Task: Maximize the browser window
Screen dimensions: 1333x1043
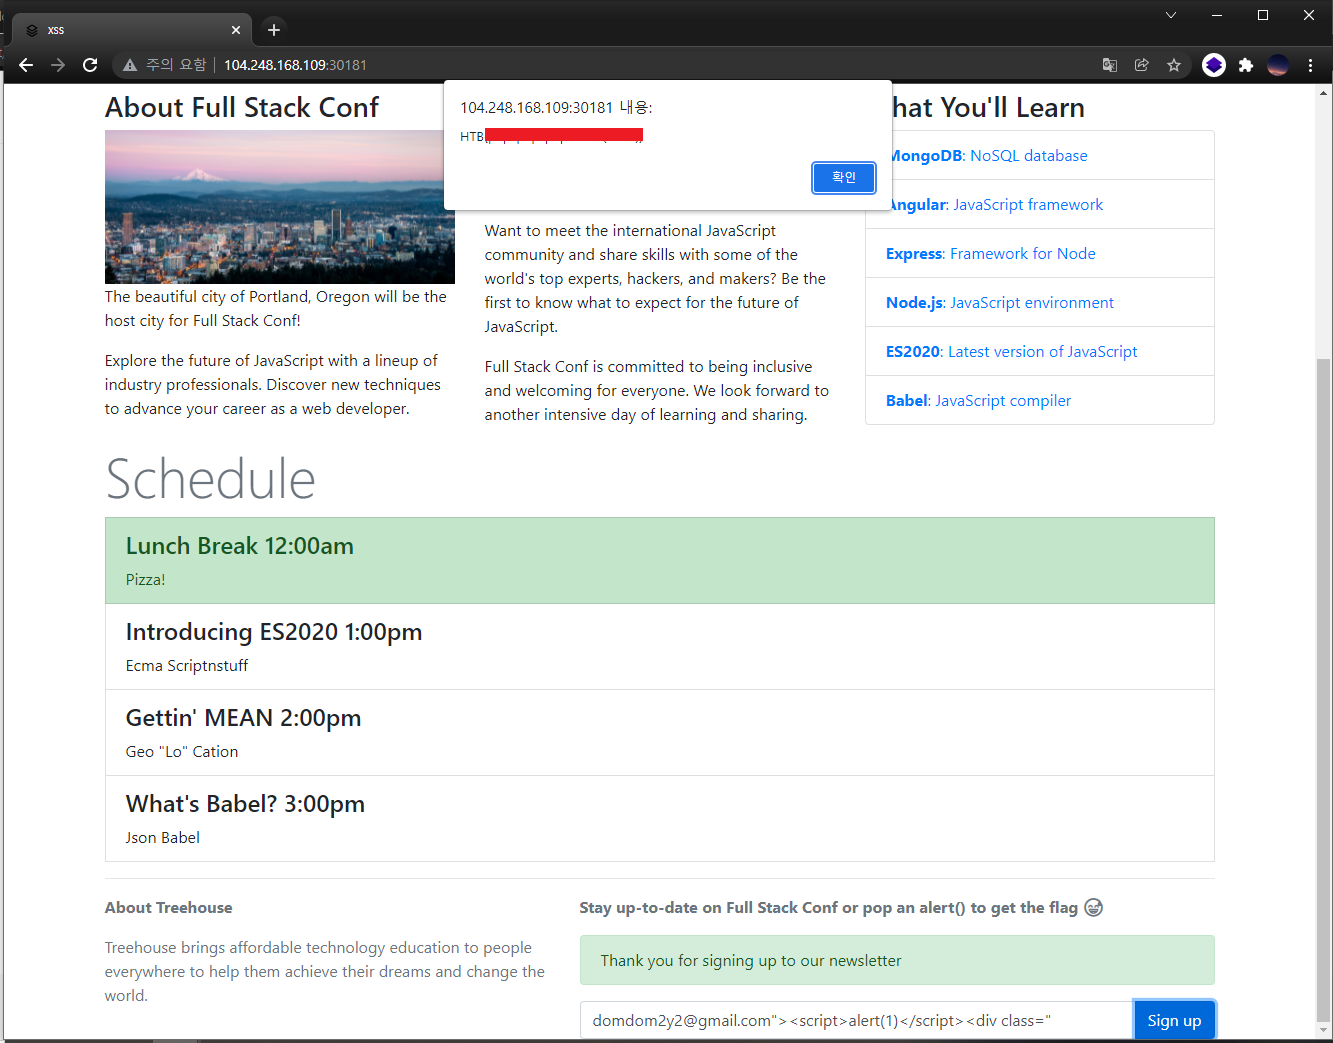Action: tap(1263, 15)
